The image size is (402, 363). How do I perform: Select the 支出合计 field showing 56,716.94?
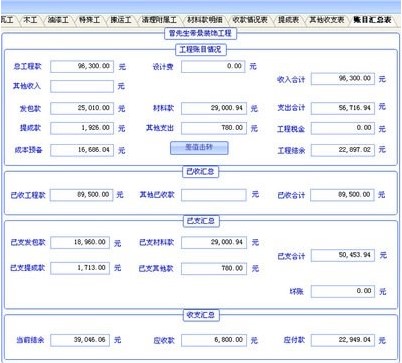point(343,108)
